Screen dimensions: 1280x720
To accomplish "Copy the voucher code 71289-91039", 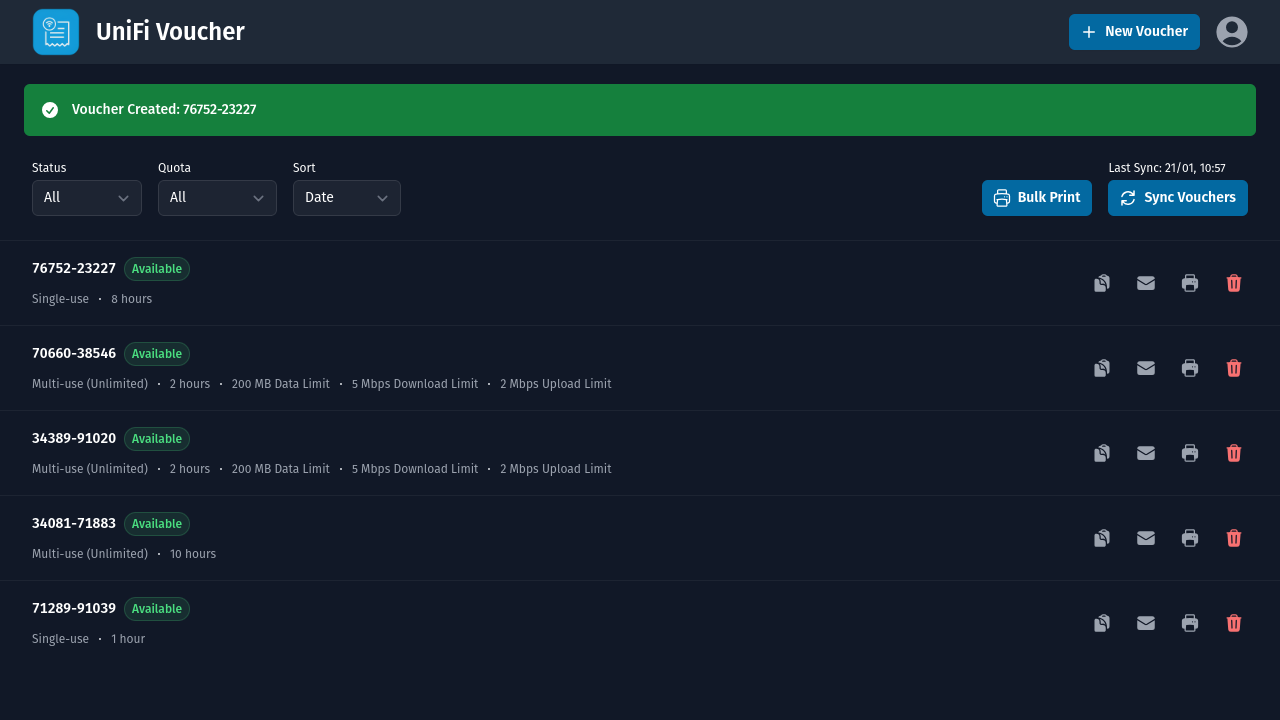I will click(1101, 623).
